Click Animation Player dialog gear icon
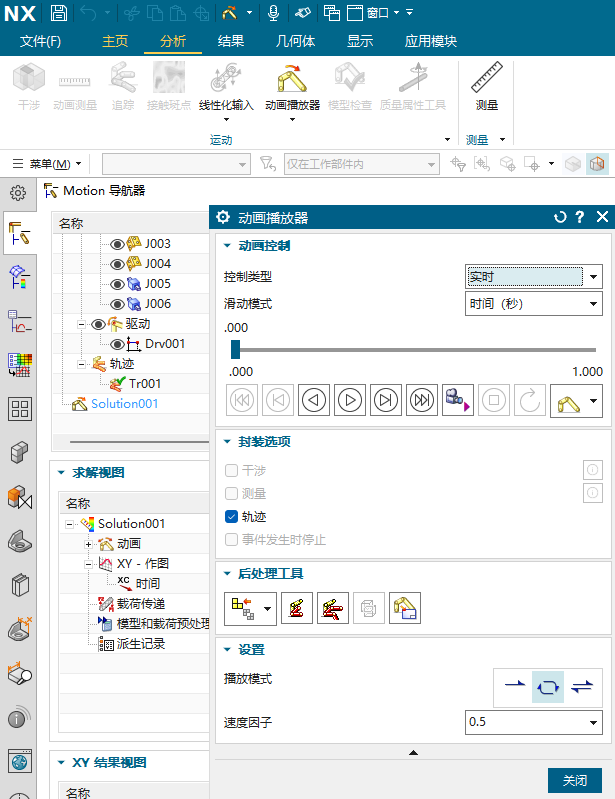This screenshot has width=615, height=799. 223,217
